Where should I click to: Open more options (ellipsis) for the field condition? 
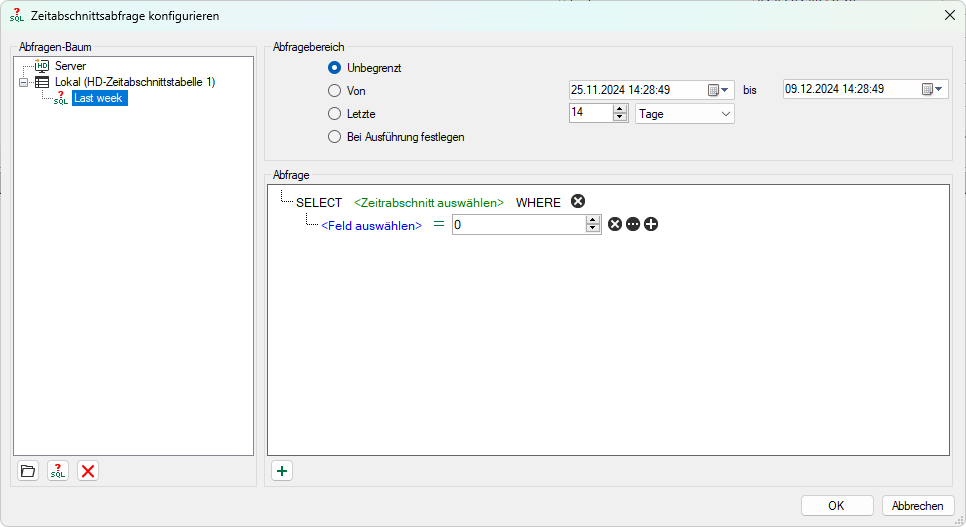point(633,225)
